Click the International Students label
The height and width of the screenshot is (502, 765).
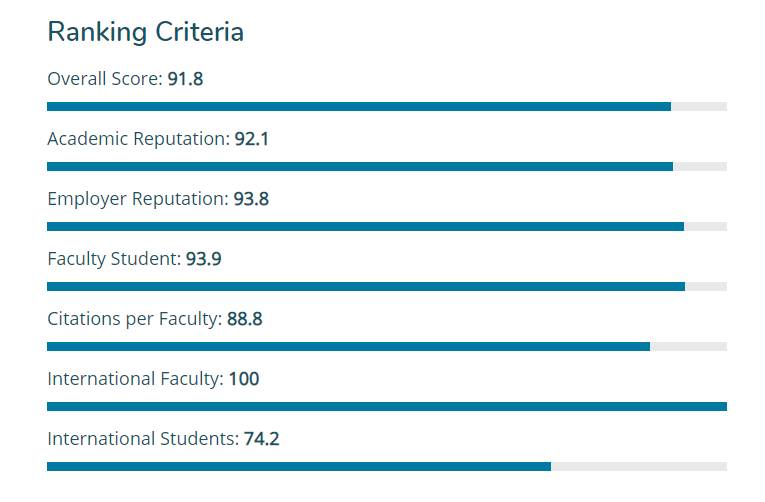[x=143, y=439]
